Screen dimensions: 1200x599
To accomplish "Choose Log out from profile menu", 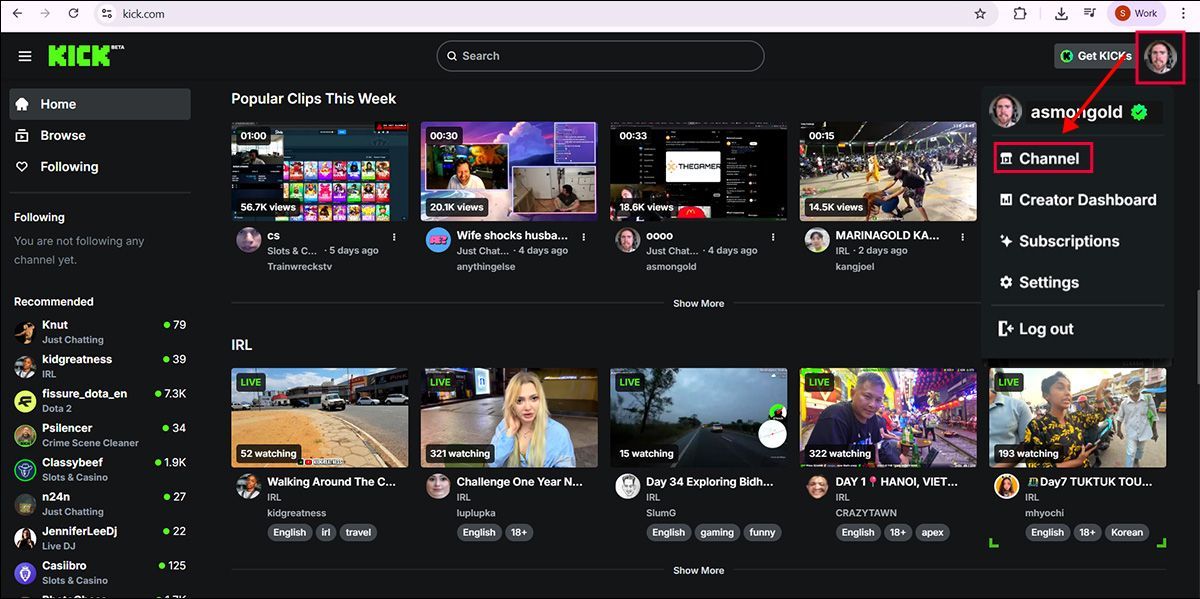I will pos(1036,329).
